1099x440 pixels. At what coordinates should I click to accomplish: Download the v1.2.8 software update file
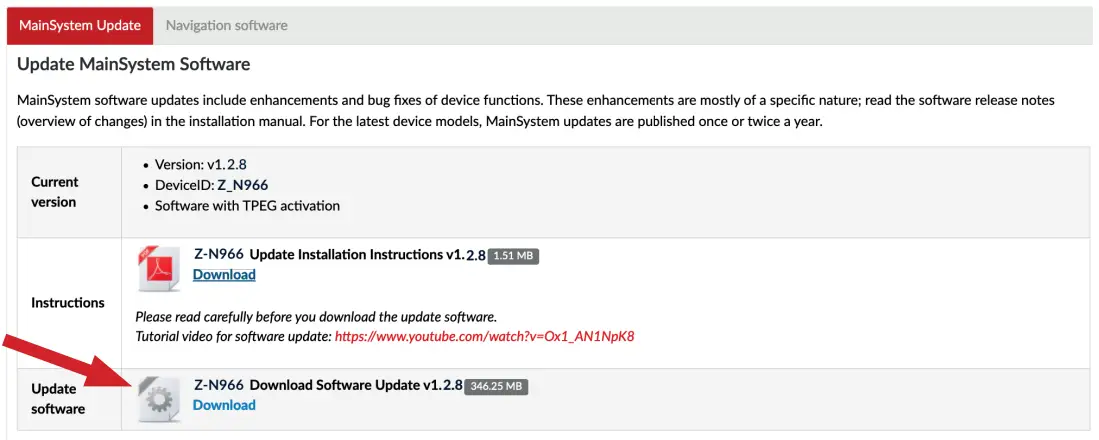click(x=224, y=405)
